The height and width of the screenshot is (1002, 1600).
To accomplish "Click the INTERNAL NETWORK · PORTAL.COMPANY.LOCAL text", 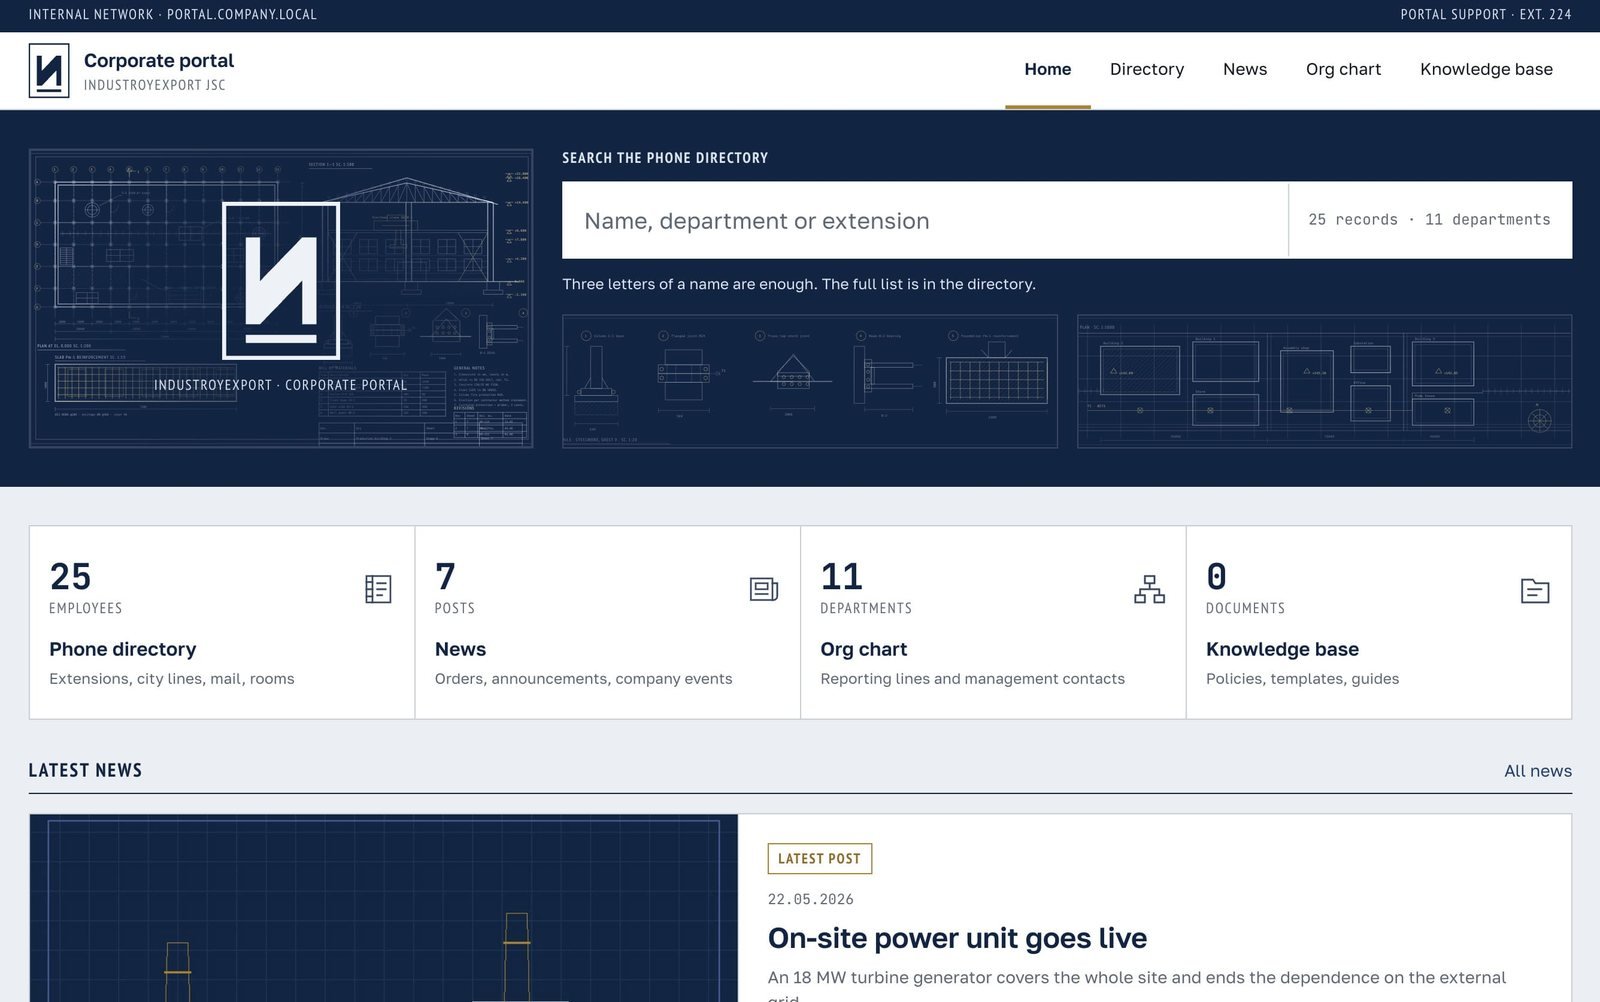I will click(x=173, y=15).
